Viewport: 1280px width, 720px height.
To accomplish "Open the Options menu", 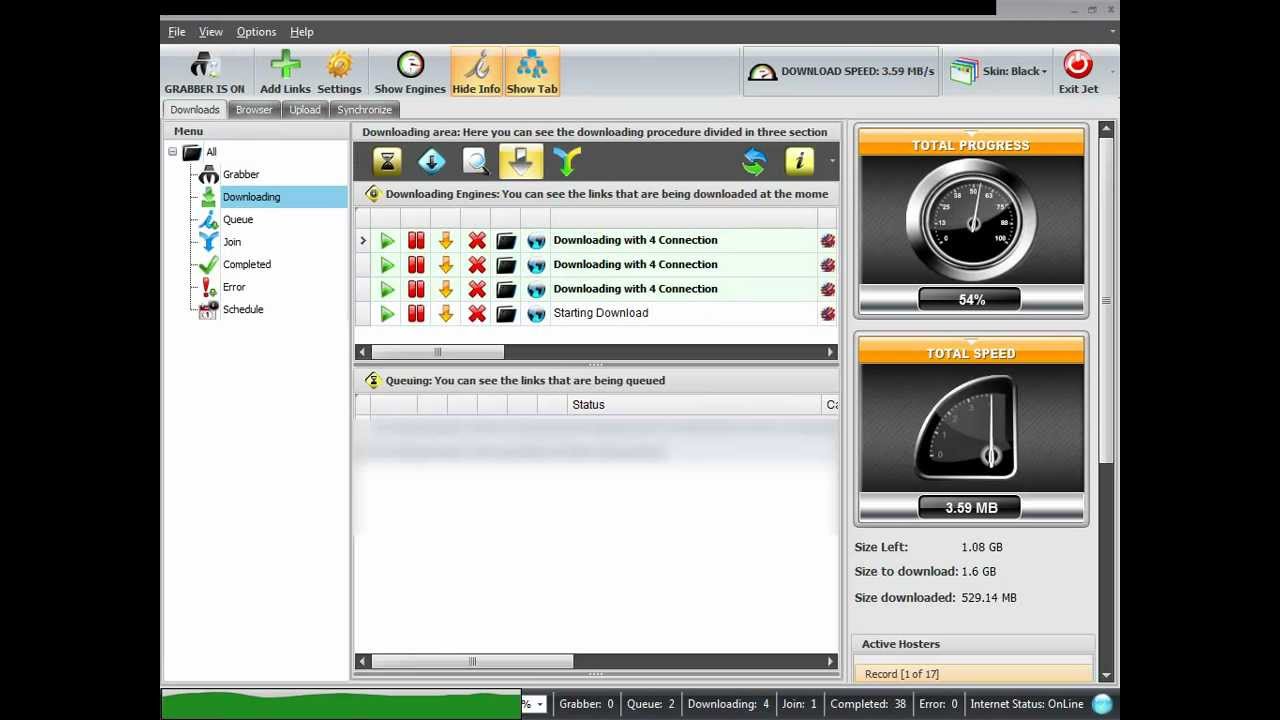I will (256, 32).
